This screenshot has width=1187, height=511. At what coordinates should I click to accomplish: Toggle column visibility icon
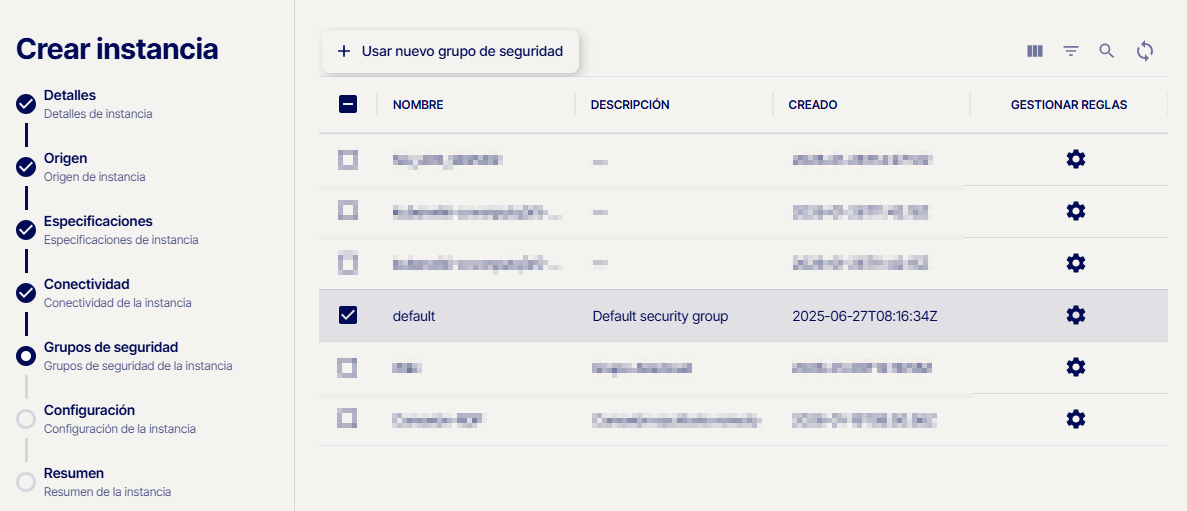1035,51
